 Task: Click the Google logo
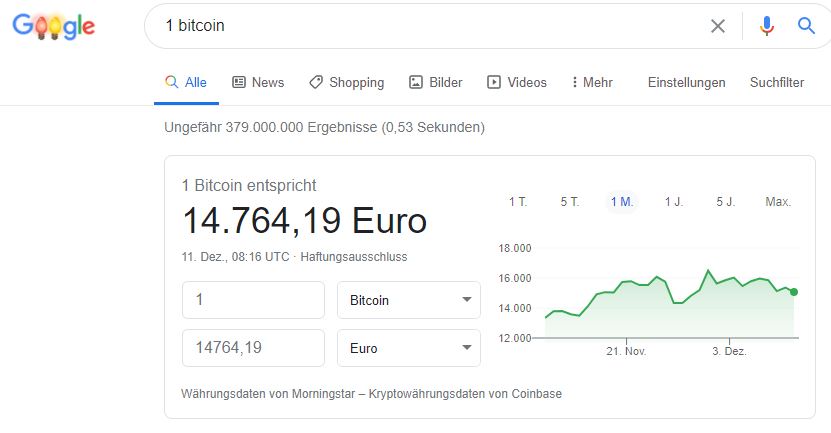click(53, 26)
